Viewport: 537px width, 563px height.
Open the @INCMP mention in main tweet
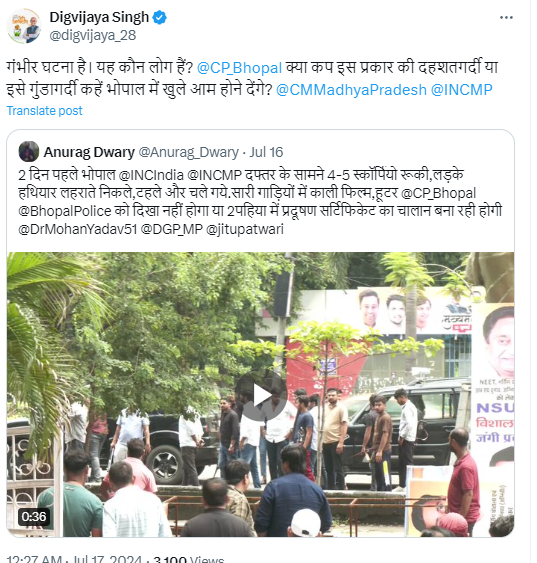click(x=461, y=90)
